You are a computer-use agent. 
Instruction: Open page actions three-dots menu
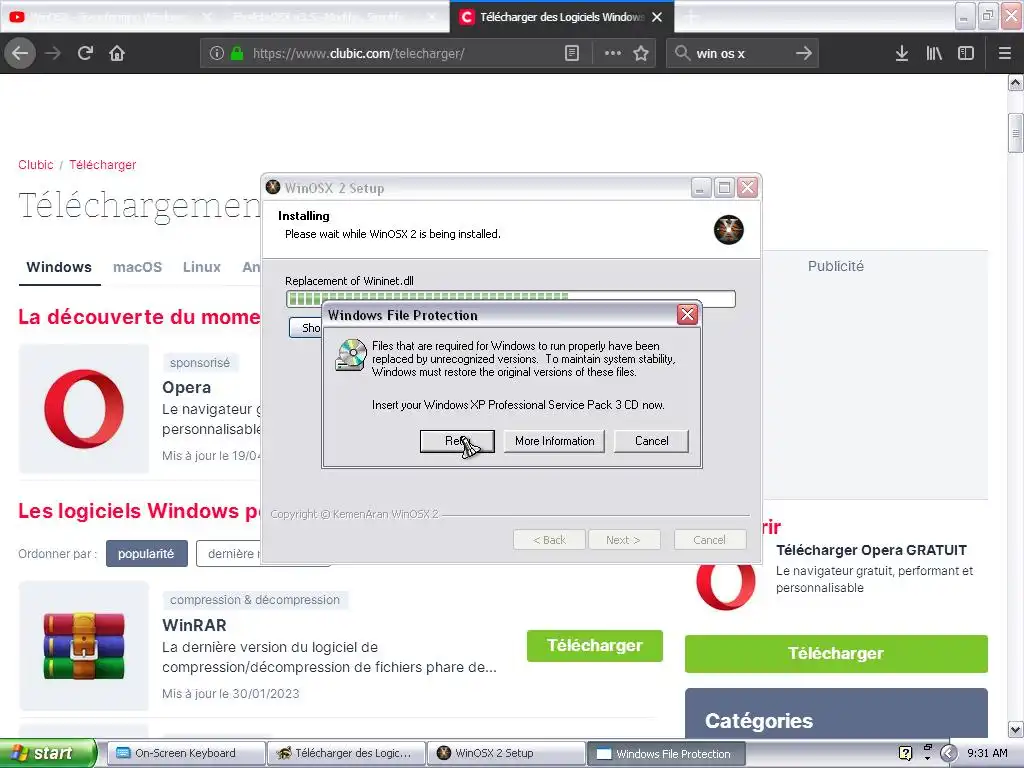click(x=613, y=53)
